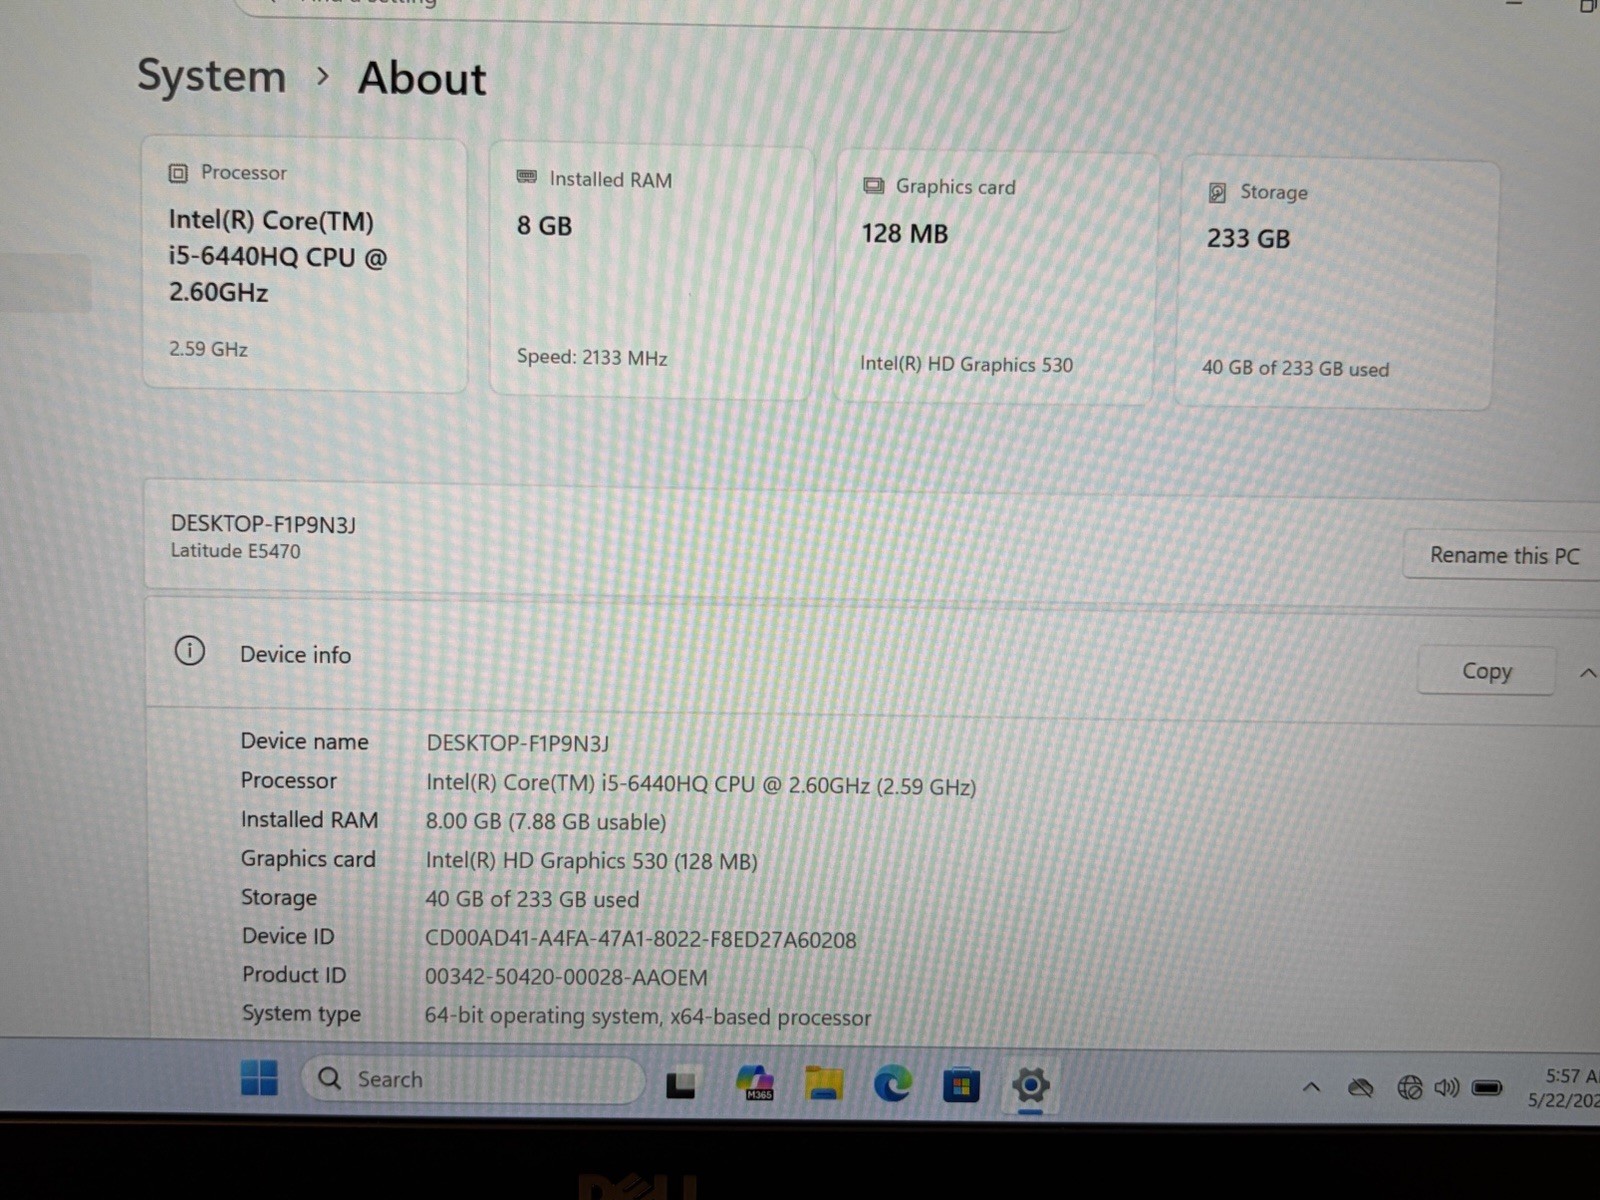Click the battery status icon
Viewport: 1600px width, 1200px height.
(x=1487, y=1087)
